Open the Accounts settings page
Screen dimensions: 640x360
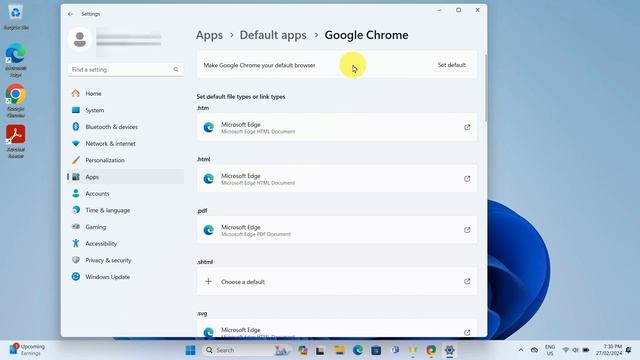tap(126, 193)
